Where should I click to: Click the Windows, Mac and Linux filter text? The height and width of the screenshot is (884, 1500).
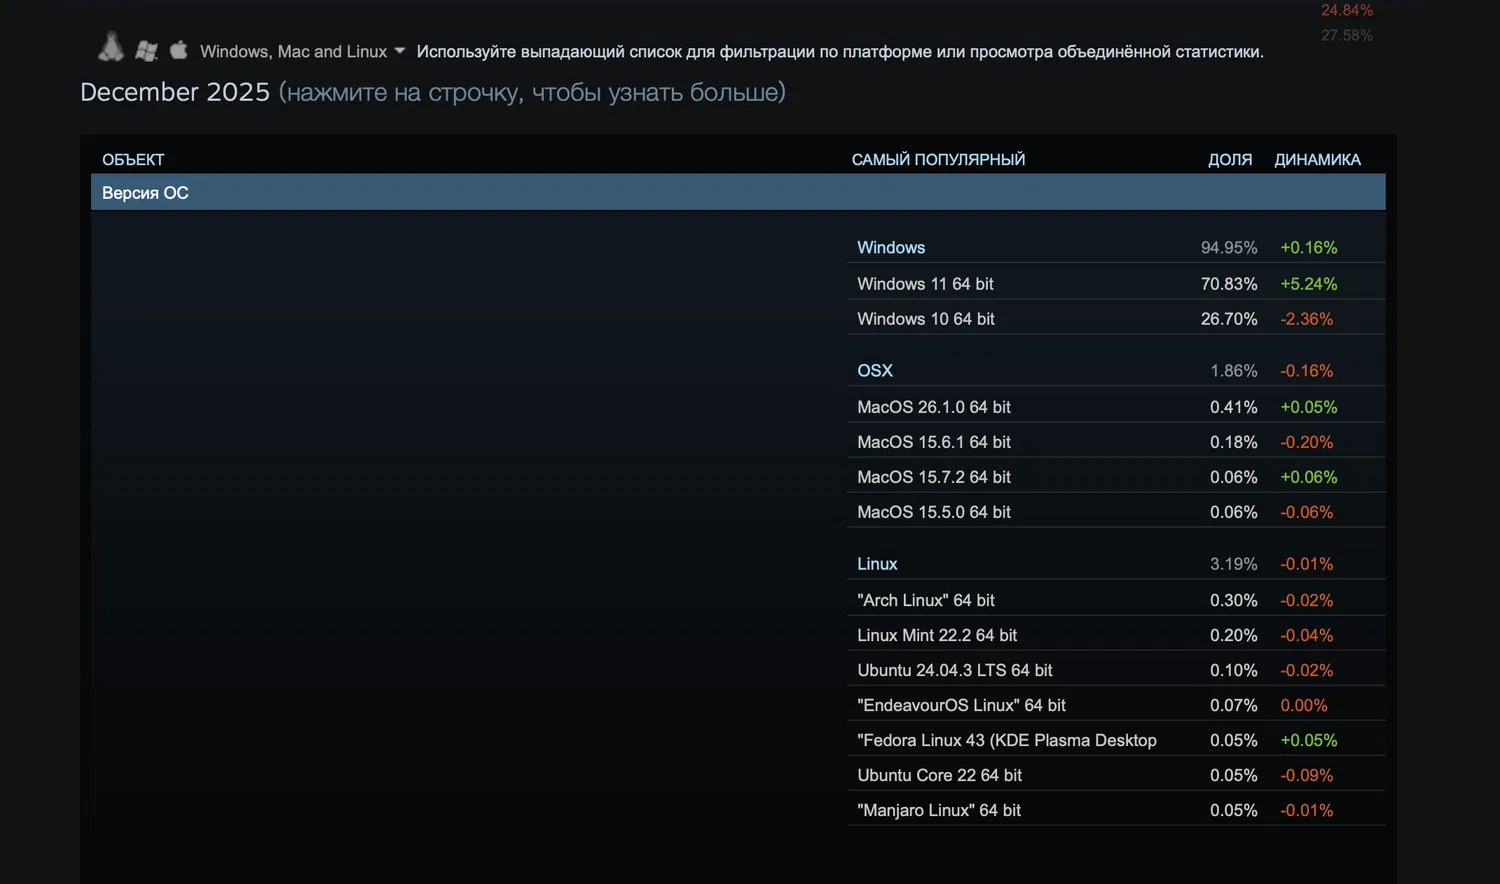[293, 52]
